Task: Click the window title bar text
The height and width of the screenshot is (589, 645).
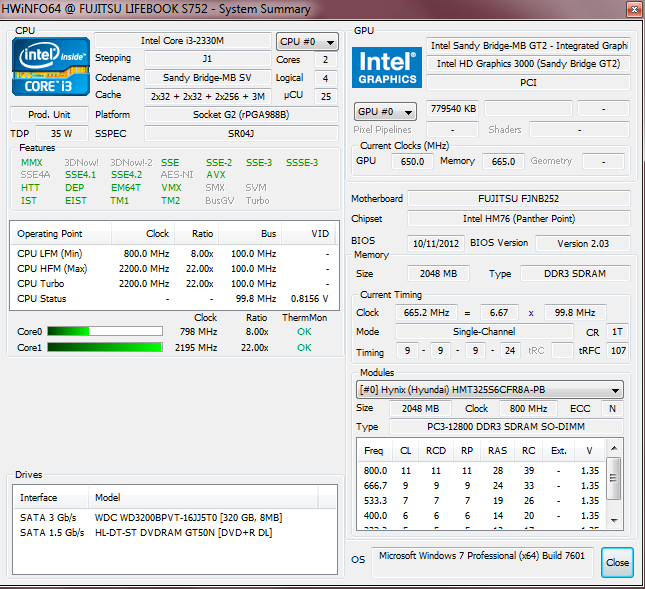Action: click(156, 9)
